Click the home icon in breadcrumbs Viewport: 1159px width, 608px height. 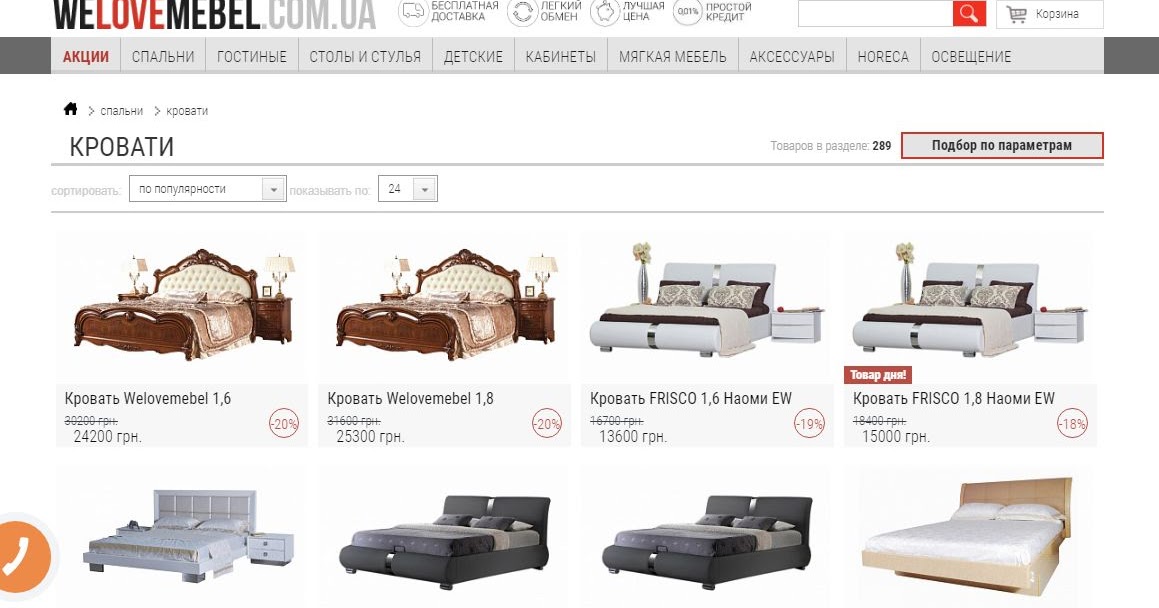point(70,109)
